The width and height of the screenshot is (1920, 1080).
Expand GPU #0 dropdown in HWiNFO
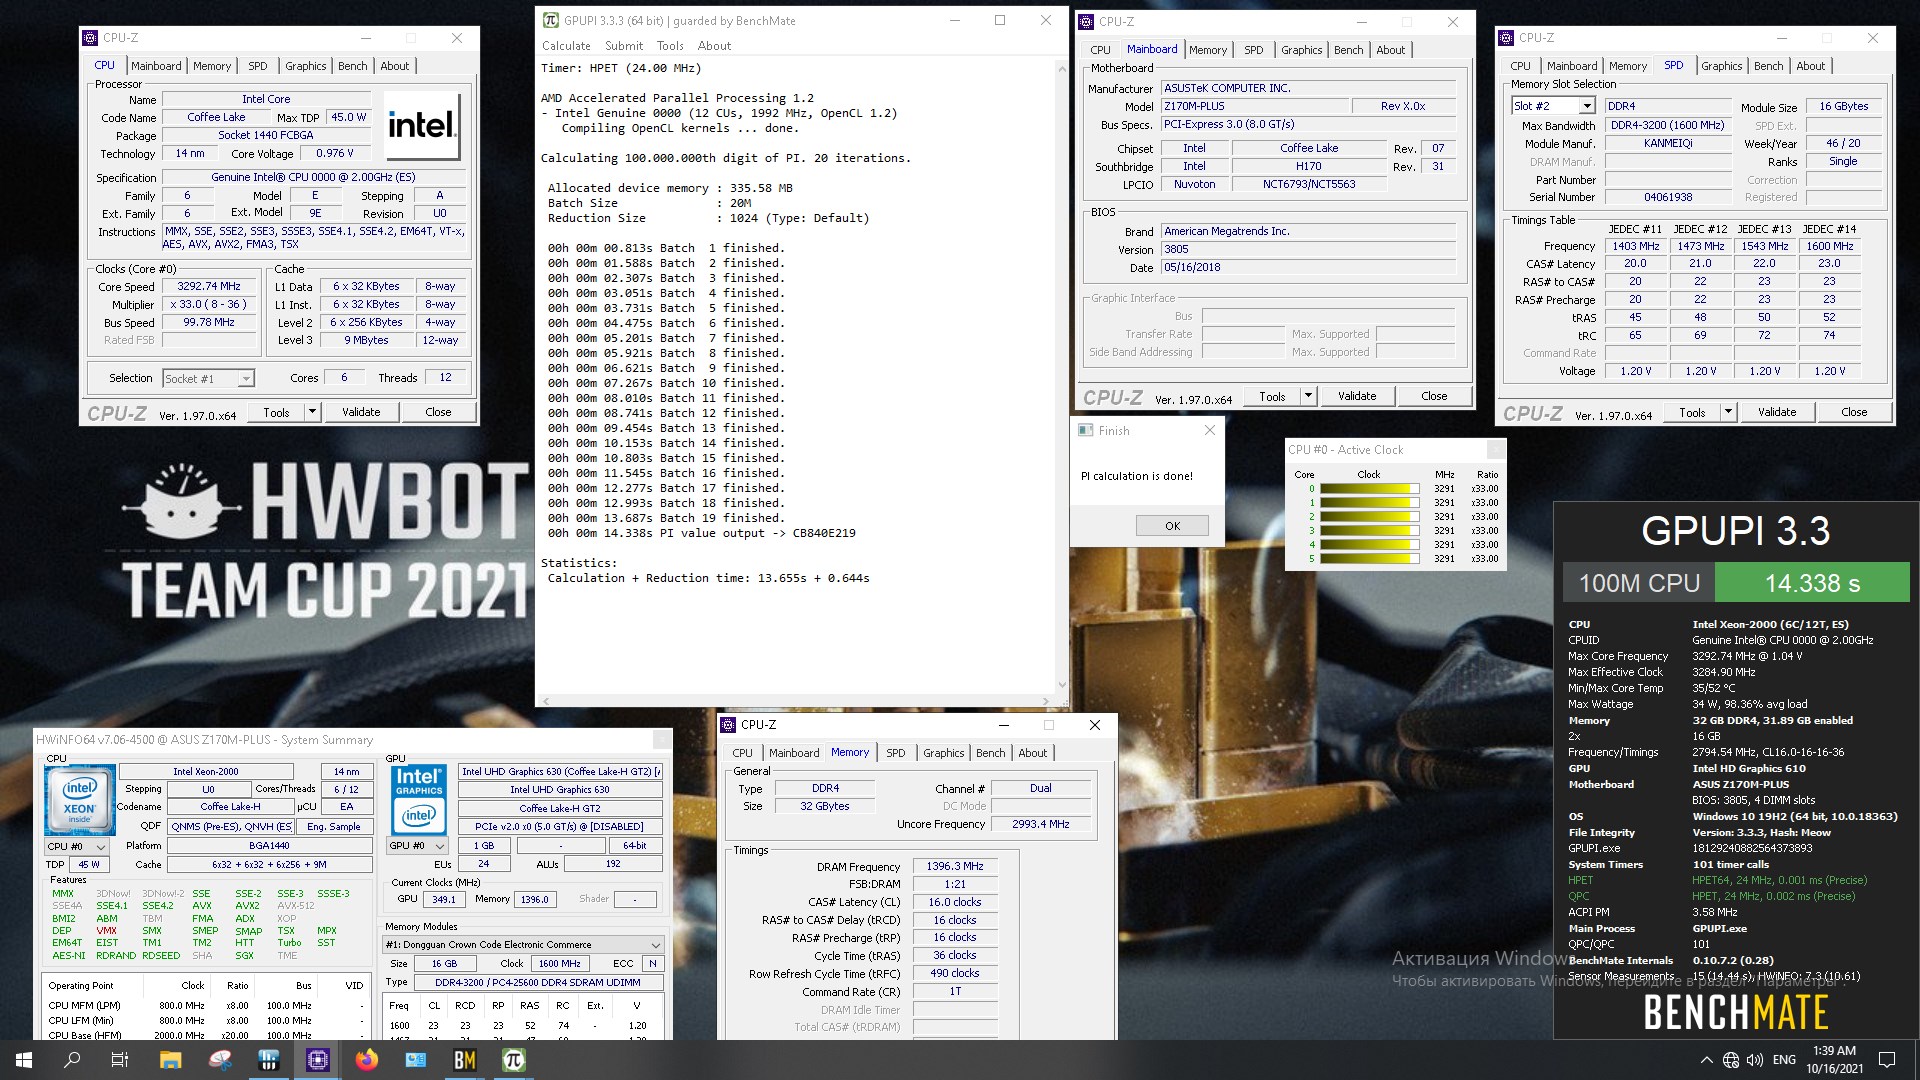(x=440, y=846)
